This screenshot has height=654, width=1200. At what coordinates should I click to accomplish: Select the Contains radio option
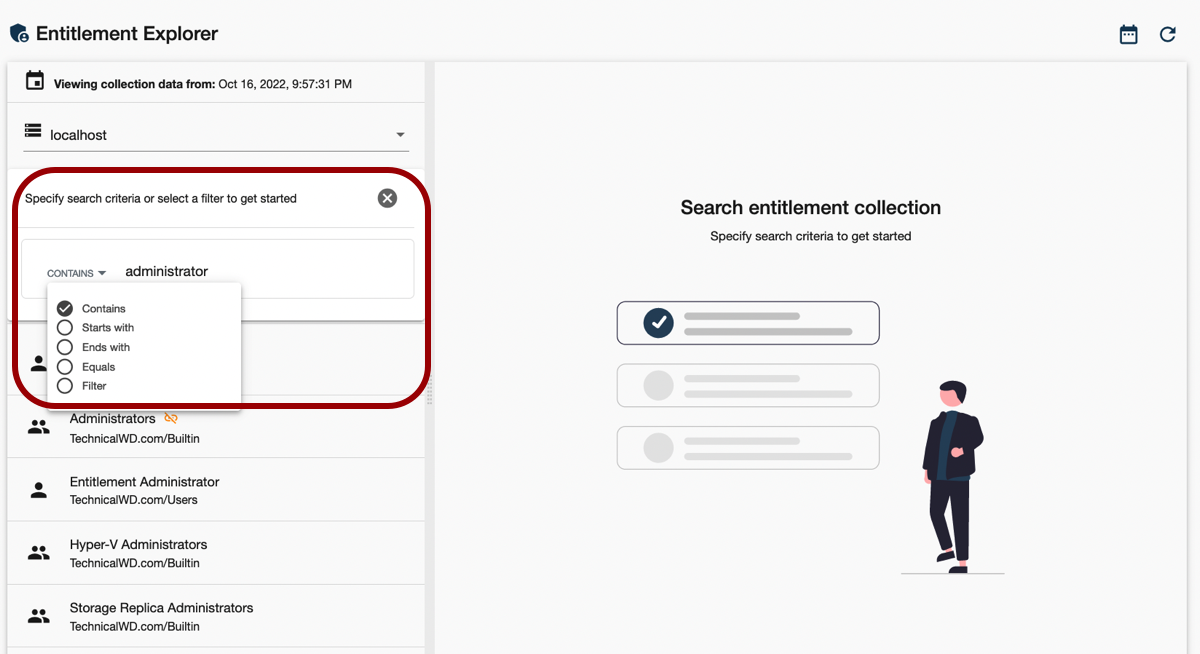click(x=65, y=308)
